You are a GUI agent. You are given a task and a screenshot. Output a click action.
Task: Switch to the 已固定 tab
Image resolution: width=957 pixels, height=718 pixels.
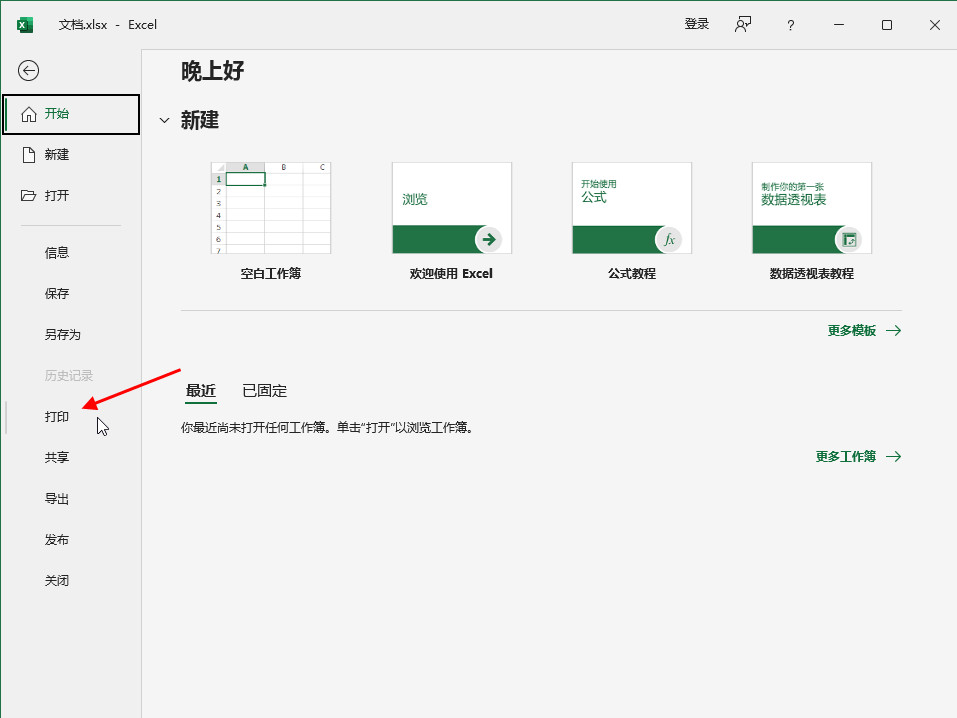(264, 391)
